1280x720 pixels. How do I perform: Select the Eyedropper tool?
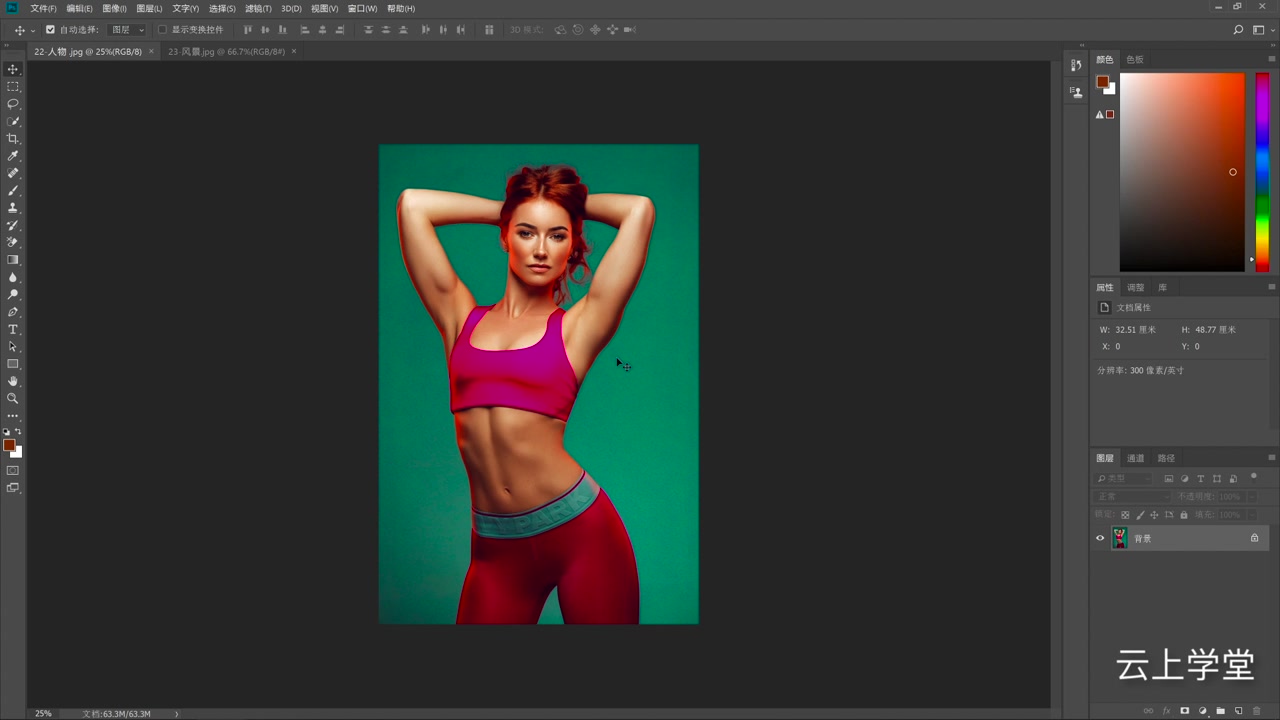point(13,156)
